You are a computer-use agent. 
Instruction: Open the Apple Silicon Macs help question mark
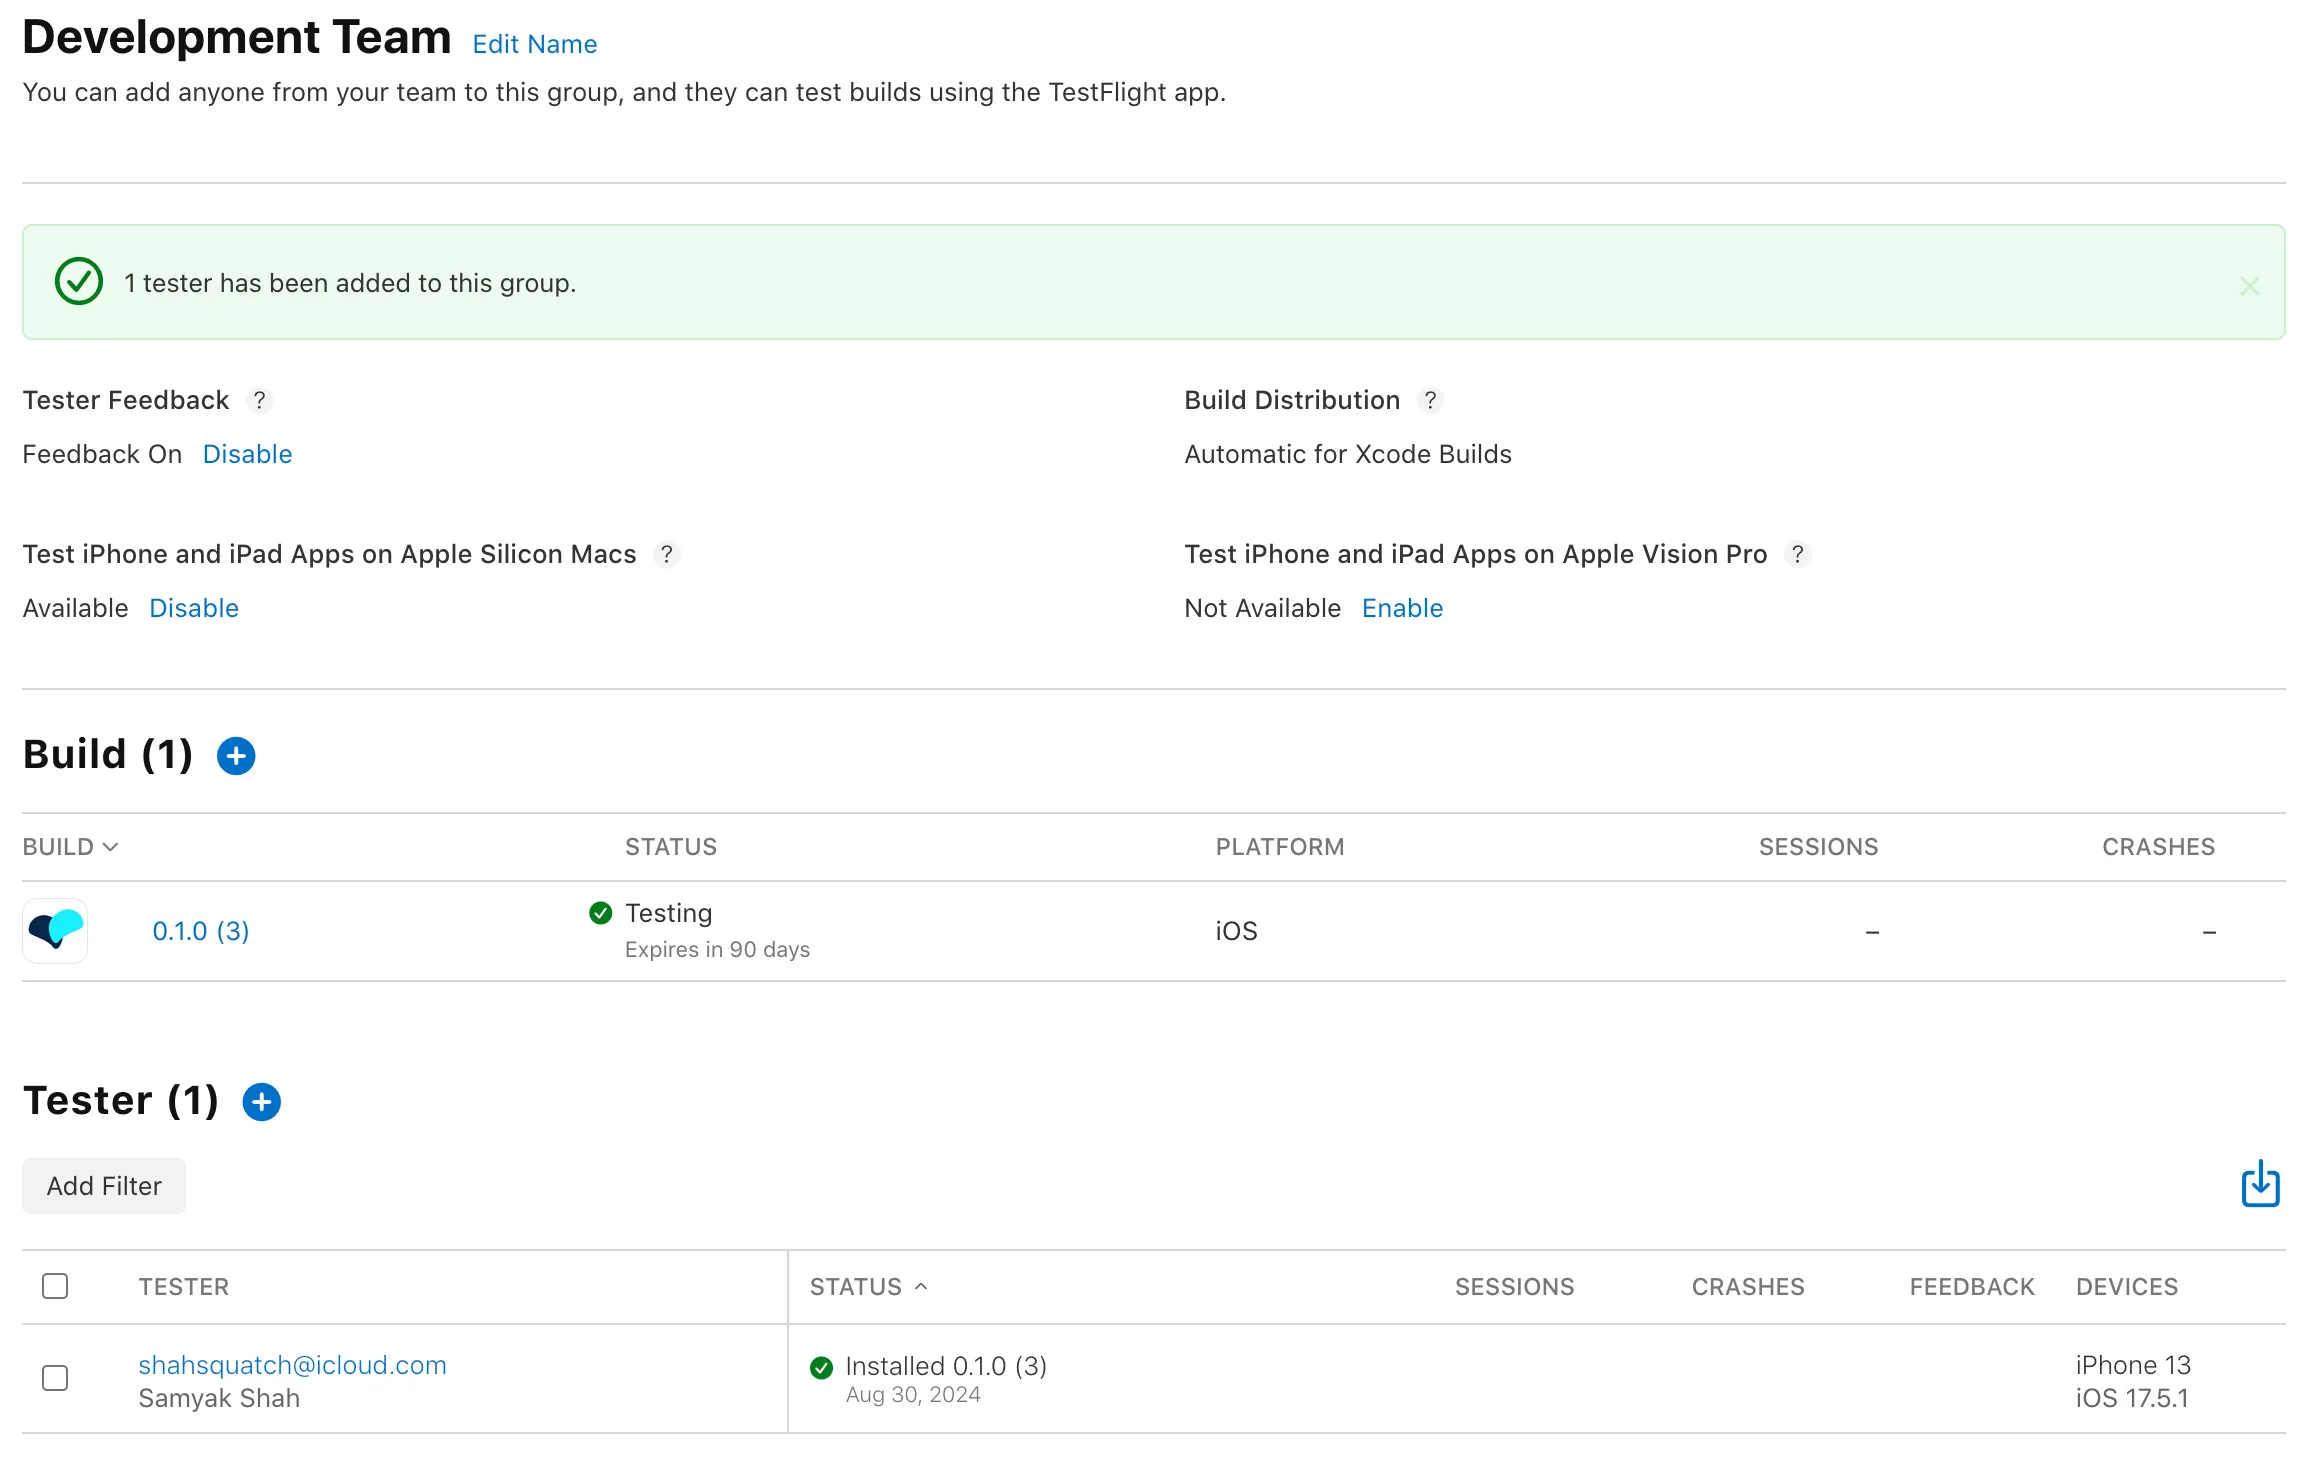(666, 554)
